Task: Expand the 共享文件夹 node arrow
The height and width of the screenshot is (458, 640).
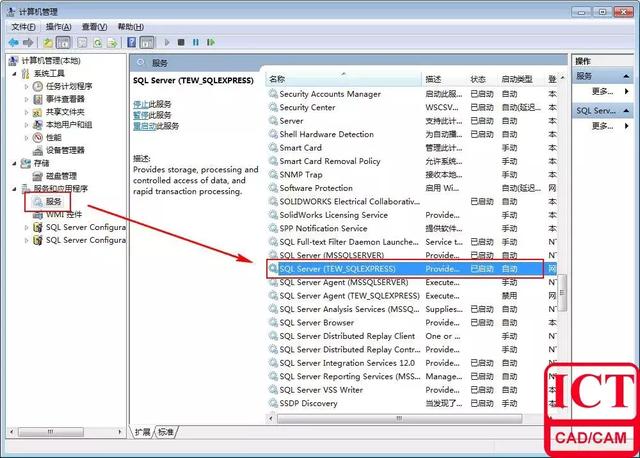Action: point(27,112)
